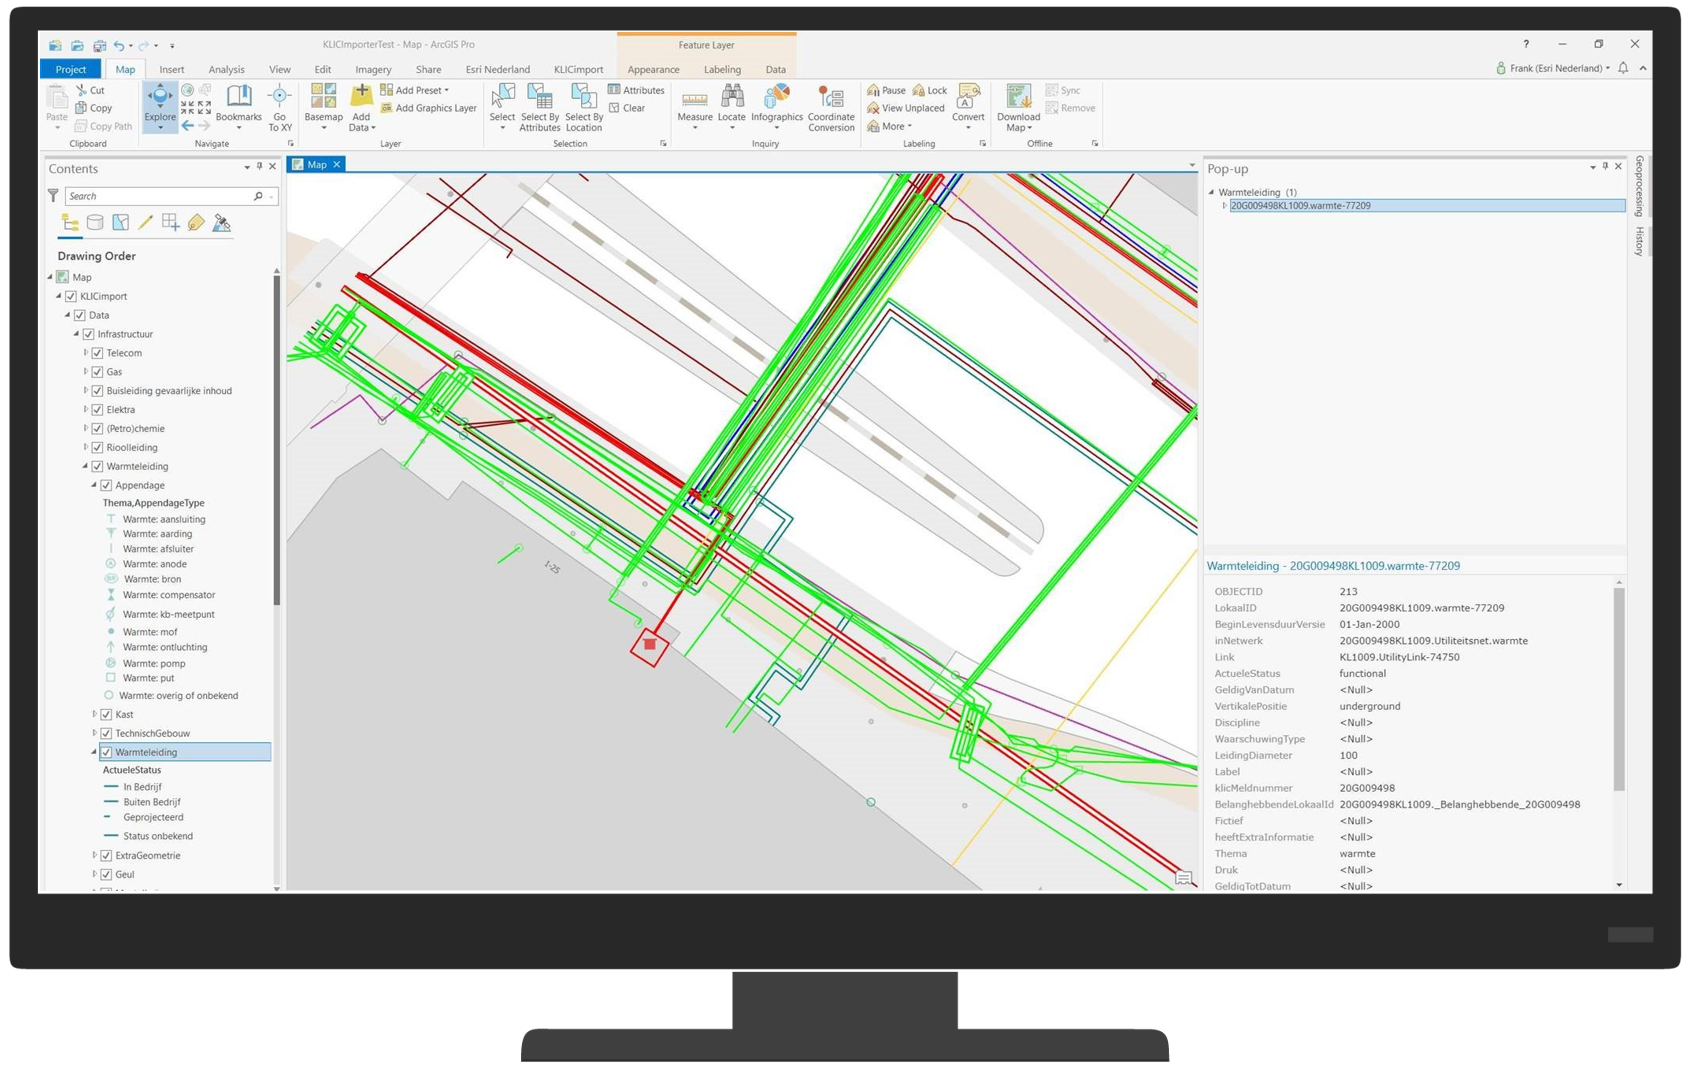The image size is (1690, 1067).
Task: Expand the Elektra layer tree item
Action: point(84,409)
